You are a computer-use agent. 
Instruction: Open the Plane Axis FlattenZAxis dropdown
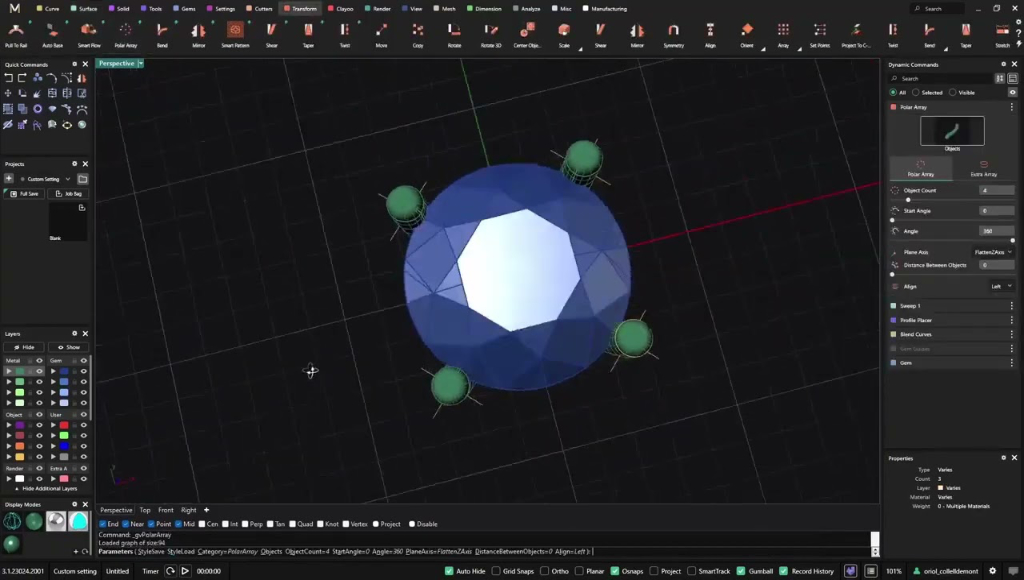pos(993,252)
